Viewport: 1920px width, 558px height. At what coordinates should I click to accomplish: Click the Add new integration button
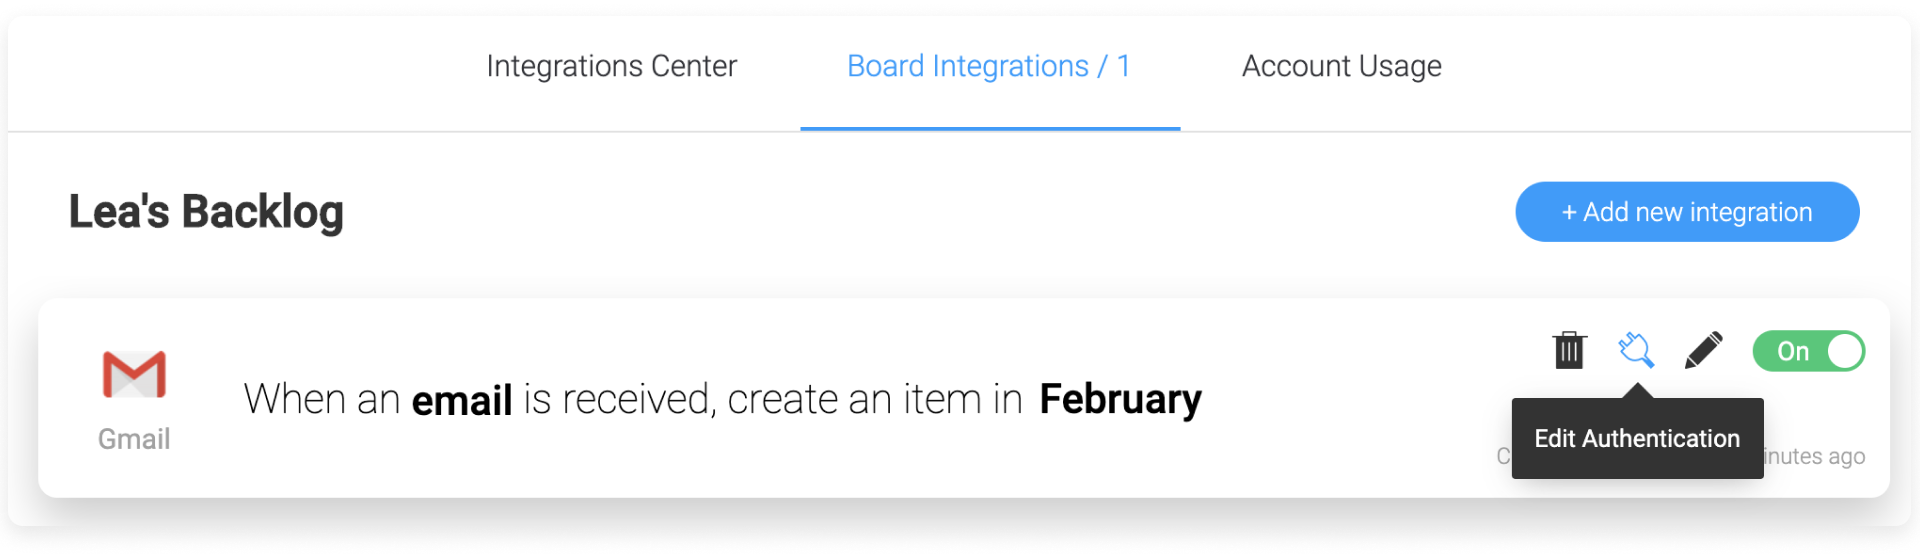(1687, 212)
